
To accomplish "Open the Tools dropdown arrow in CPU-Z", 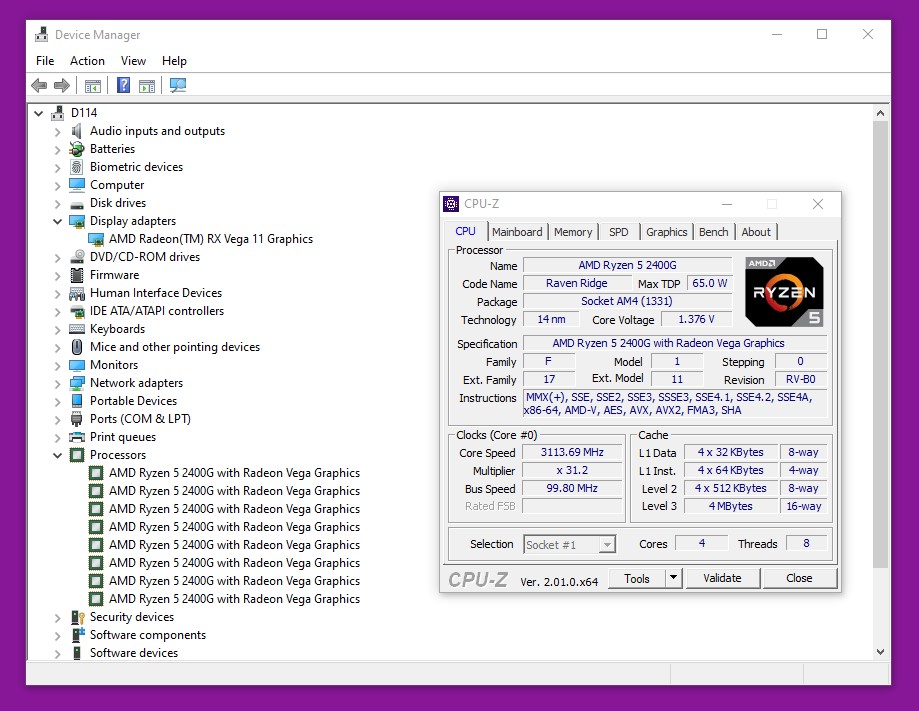I will [x=673, y=578].
